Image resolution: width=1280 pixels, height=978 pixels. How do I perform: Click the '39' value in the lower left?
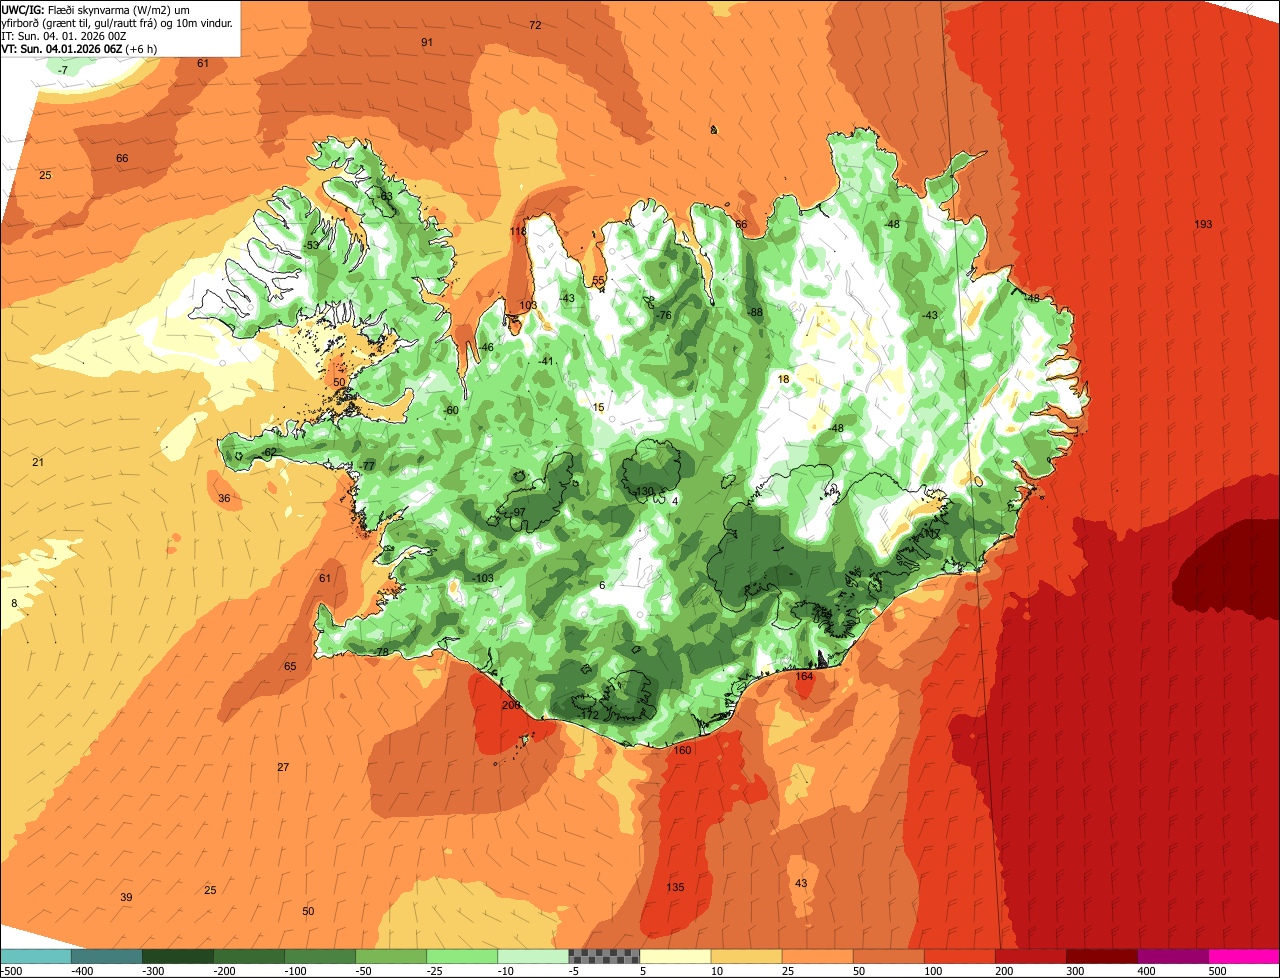point(126,897)
